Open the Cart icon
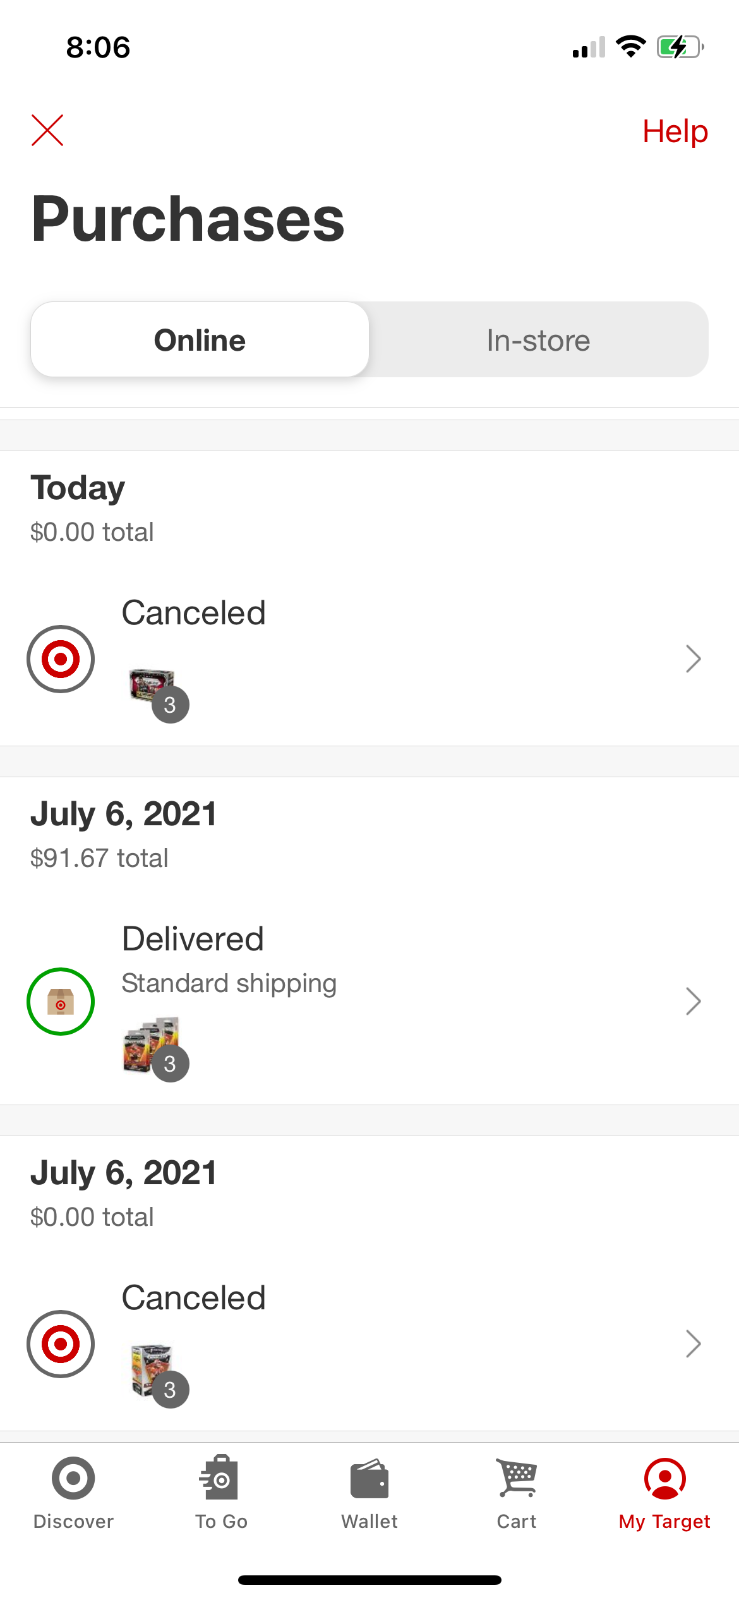Viewport: 739px width, 1600px height. click(517, 1478)
